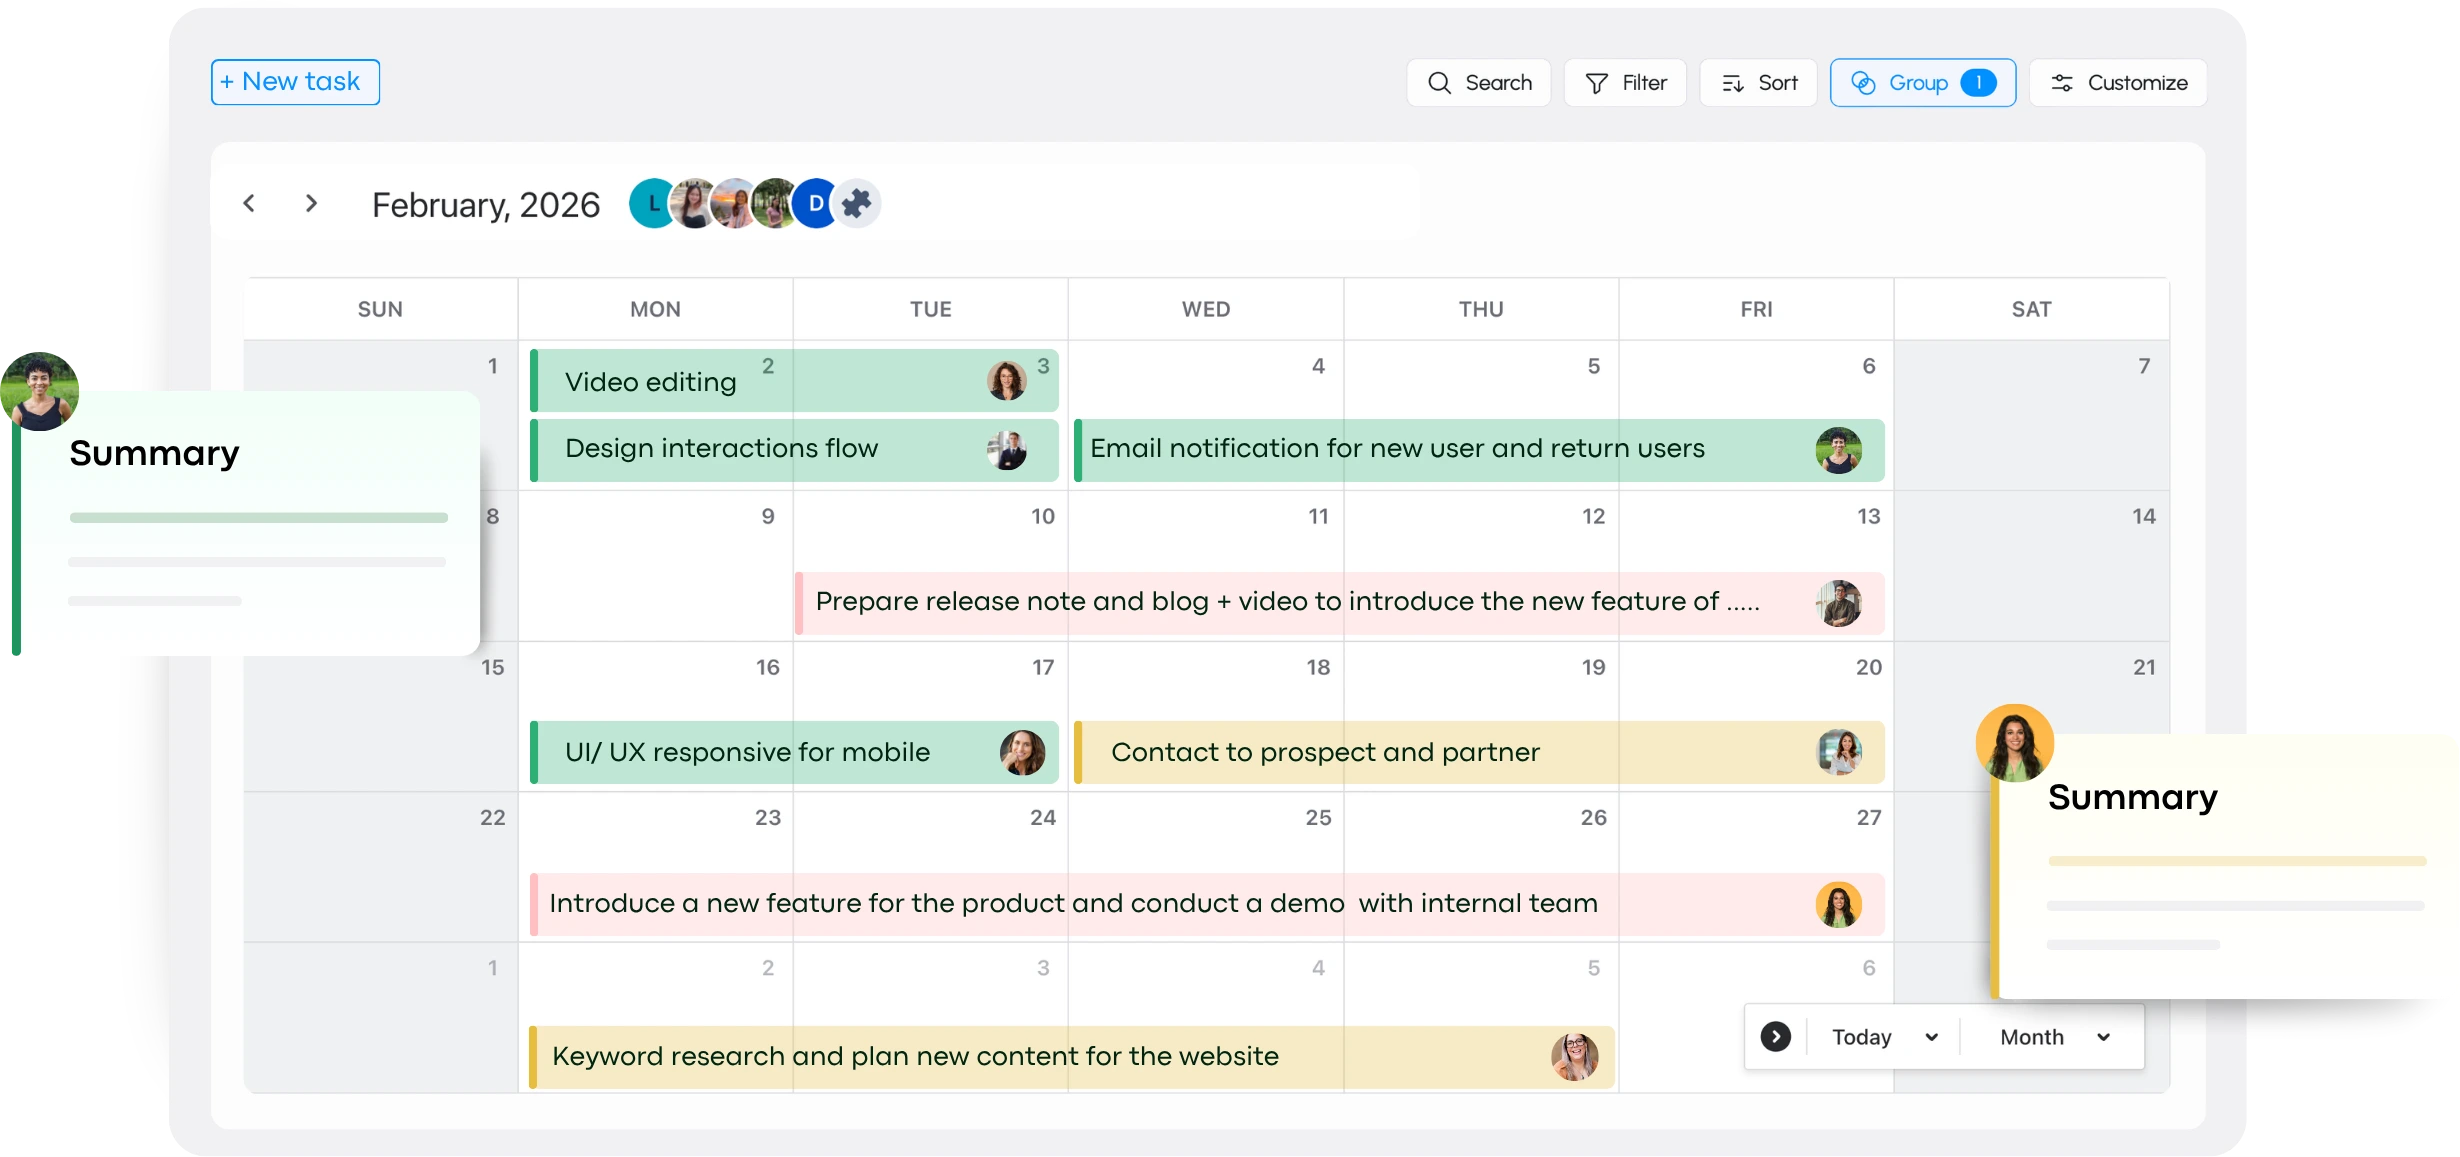Click the Keyword research task's assignee avatar

[x=1574, y=1057]
